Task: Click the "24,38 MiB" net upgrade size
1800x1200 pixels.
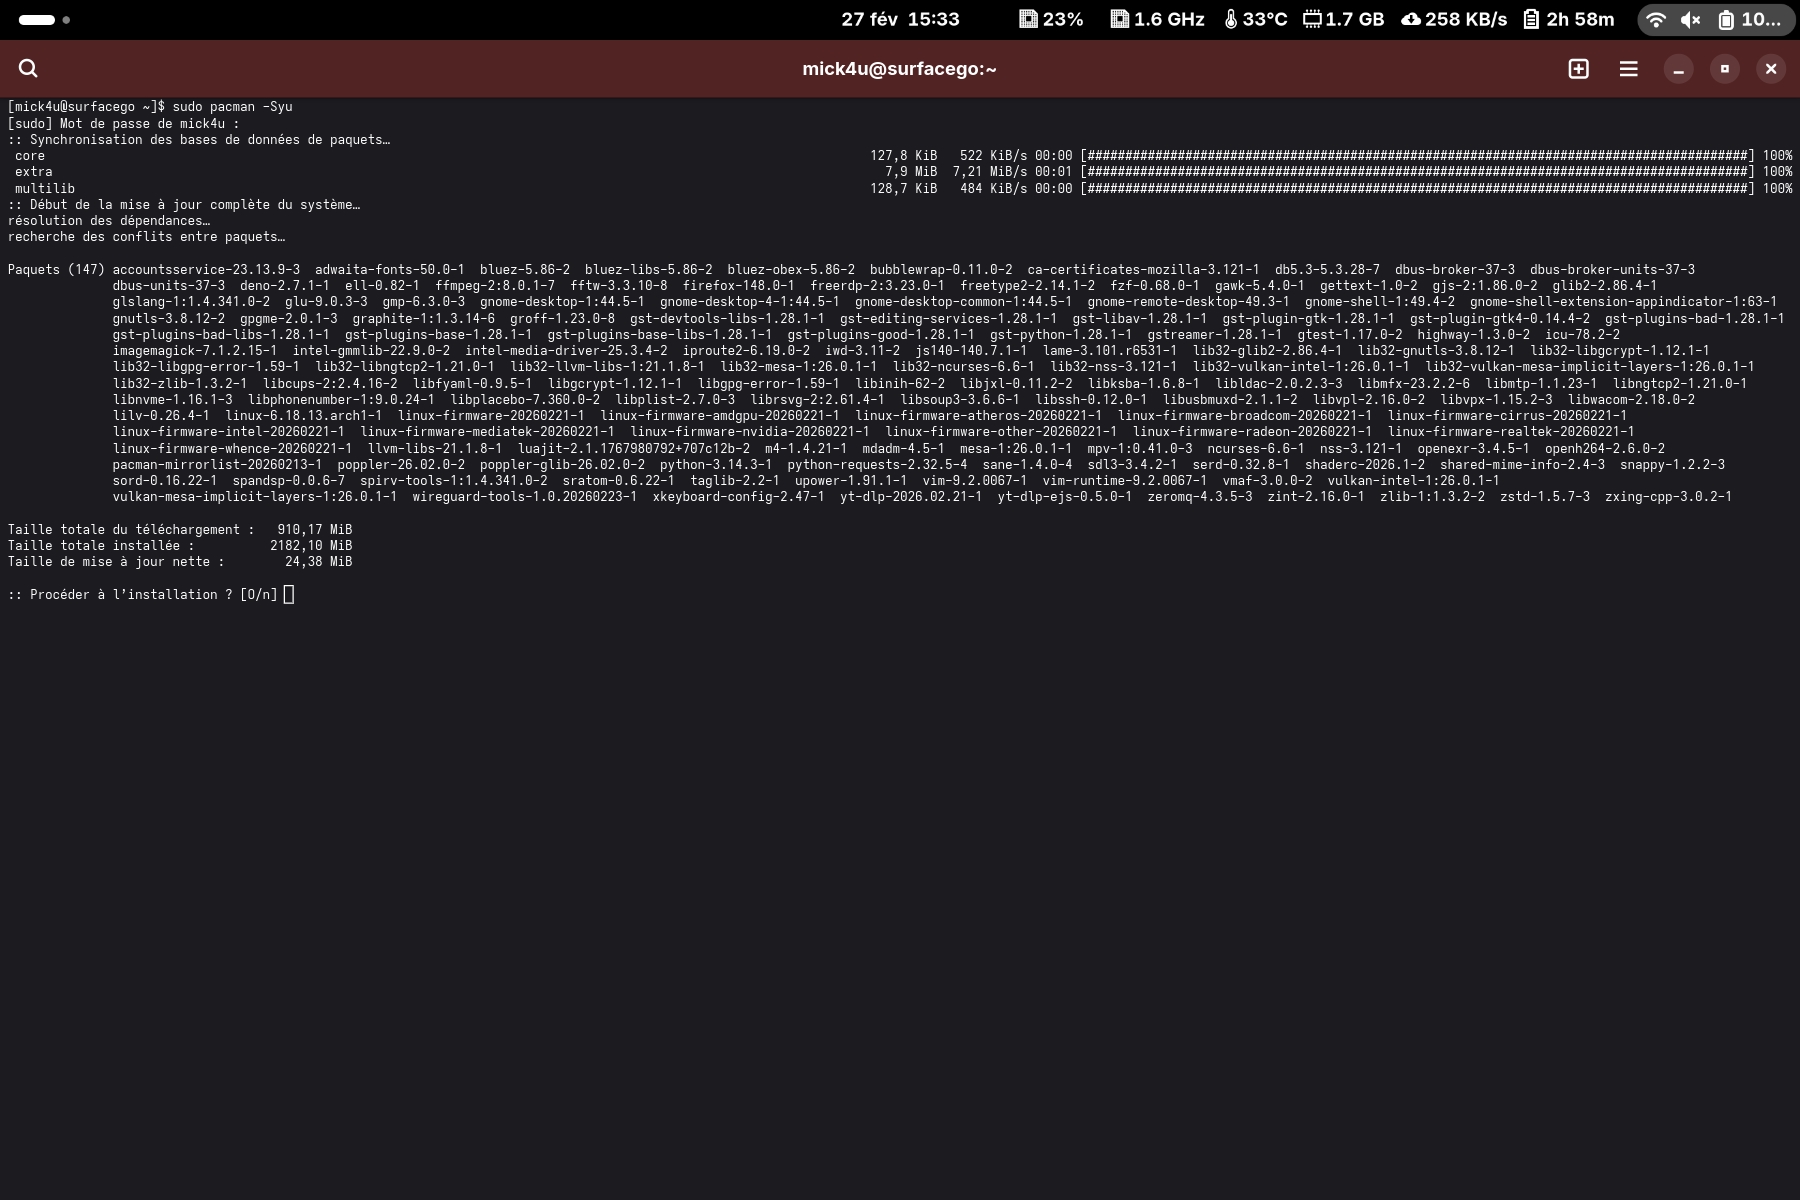Action: 319,562
